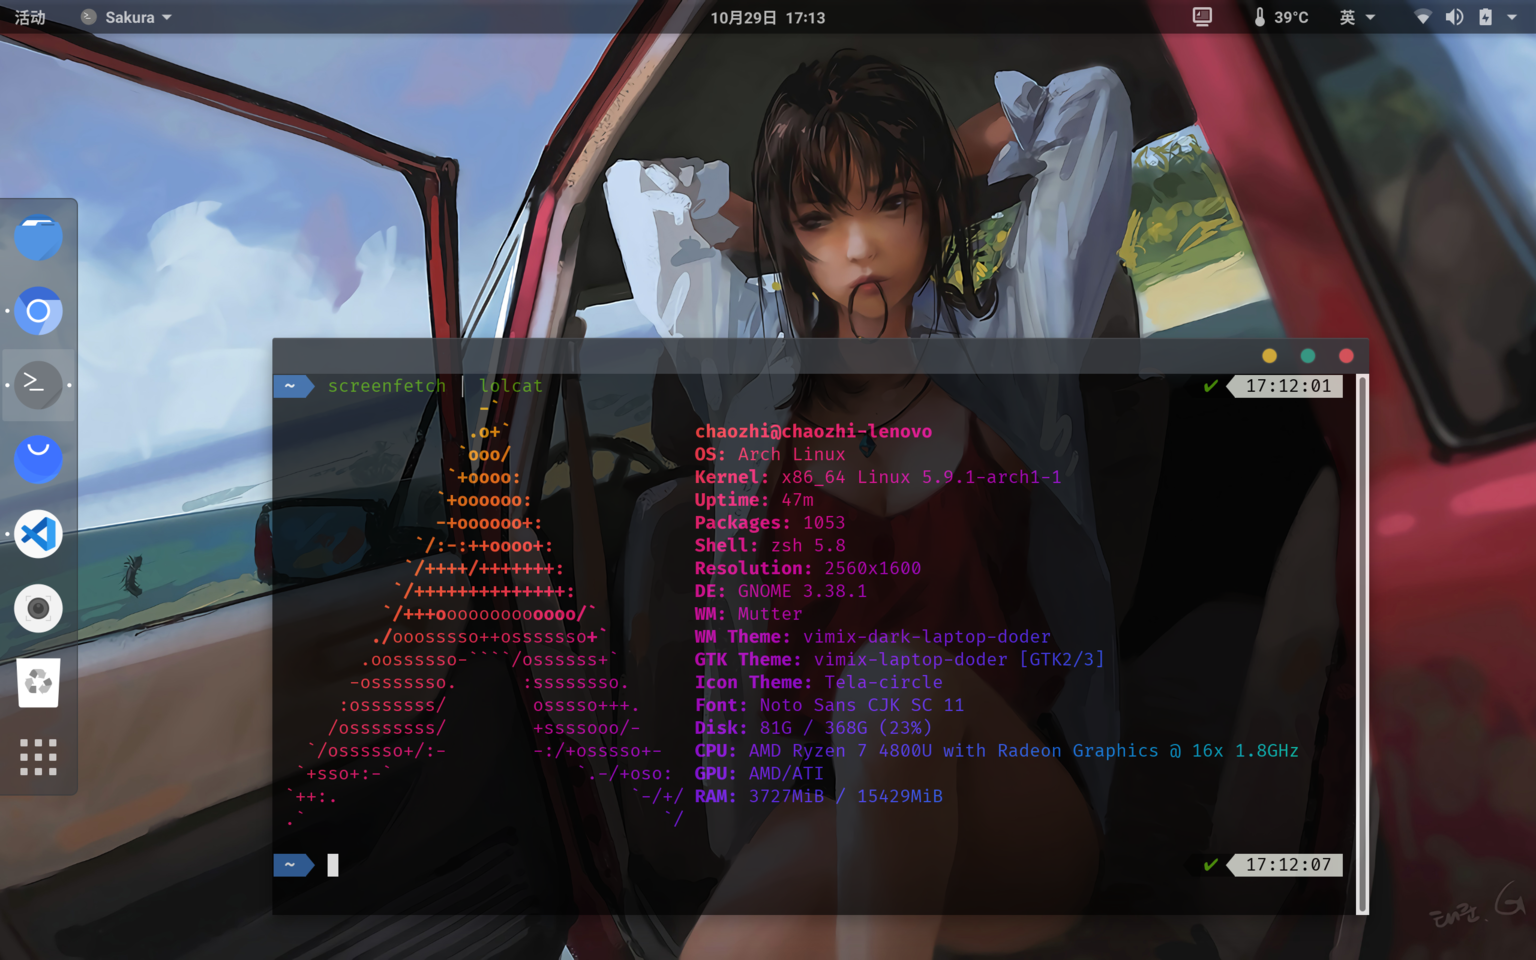Click the 'Uptime: 47m' line
The width and height of the screenshot is (1536, 960).
pos(754,500)
